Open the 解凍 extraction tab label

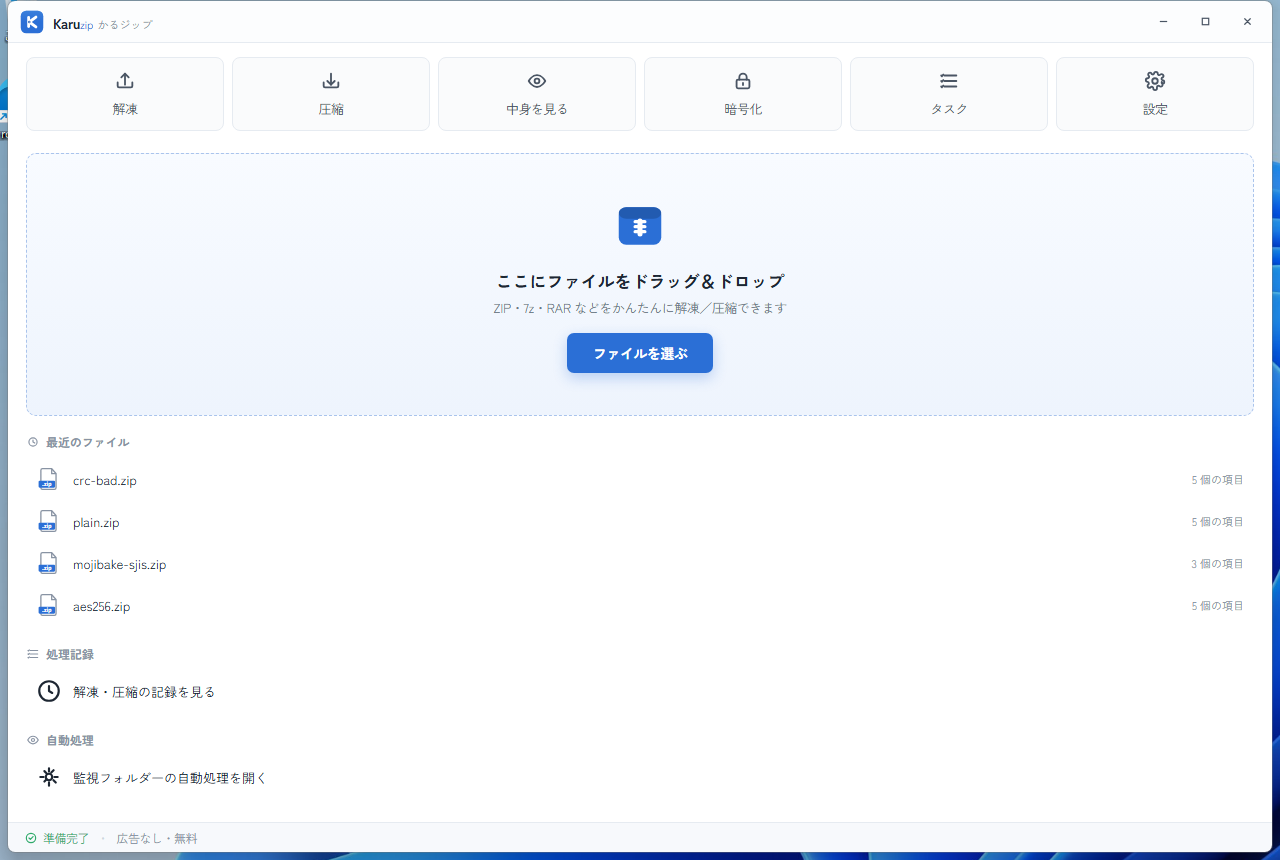coord(125,109)
